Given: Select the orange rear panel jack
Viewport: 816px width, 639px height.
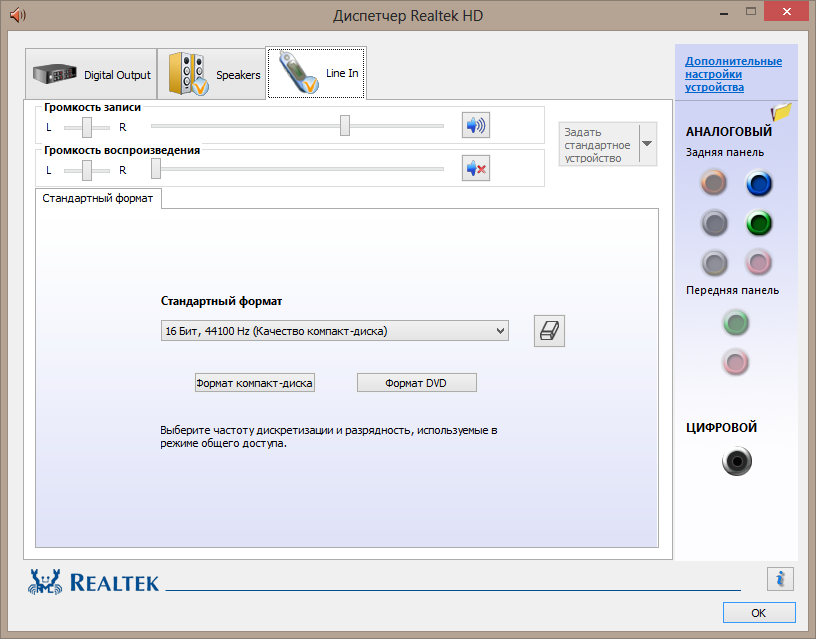Looking at the screenshot, I should 713,183.
